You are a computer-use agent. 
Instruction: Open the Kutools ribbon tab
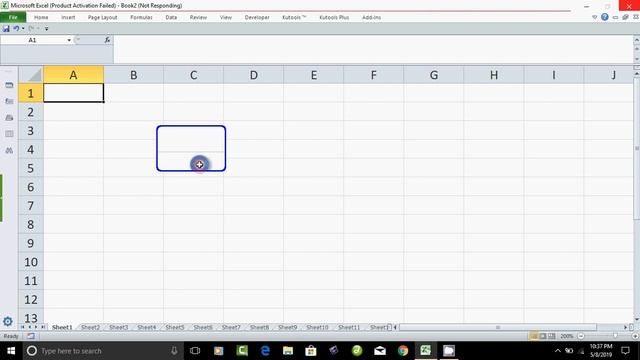(x=294, y=18)
